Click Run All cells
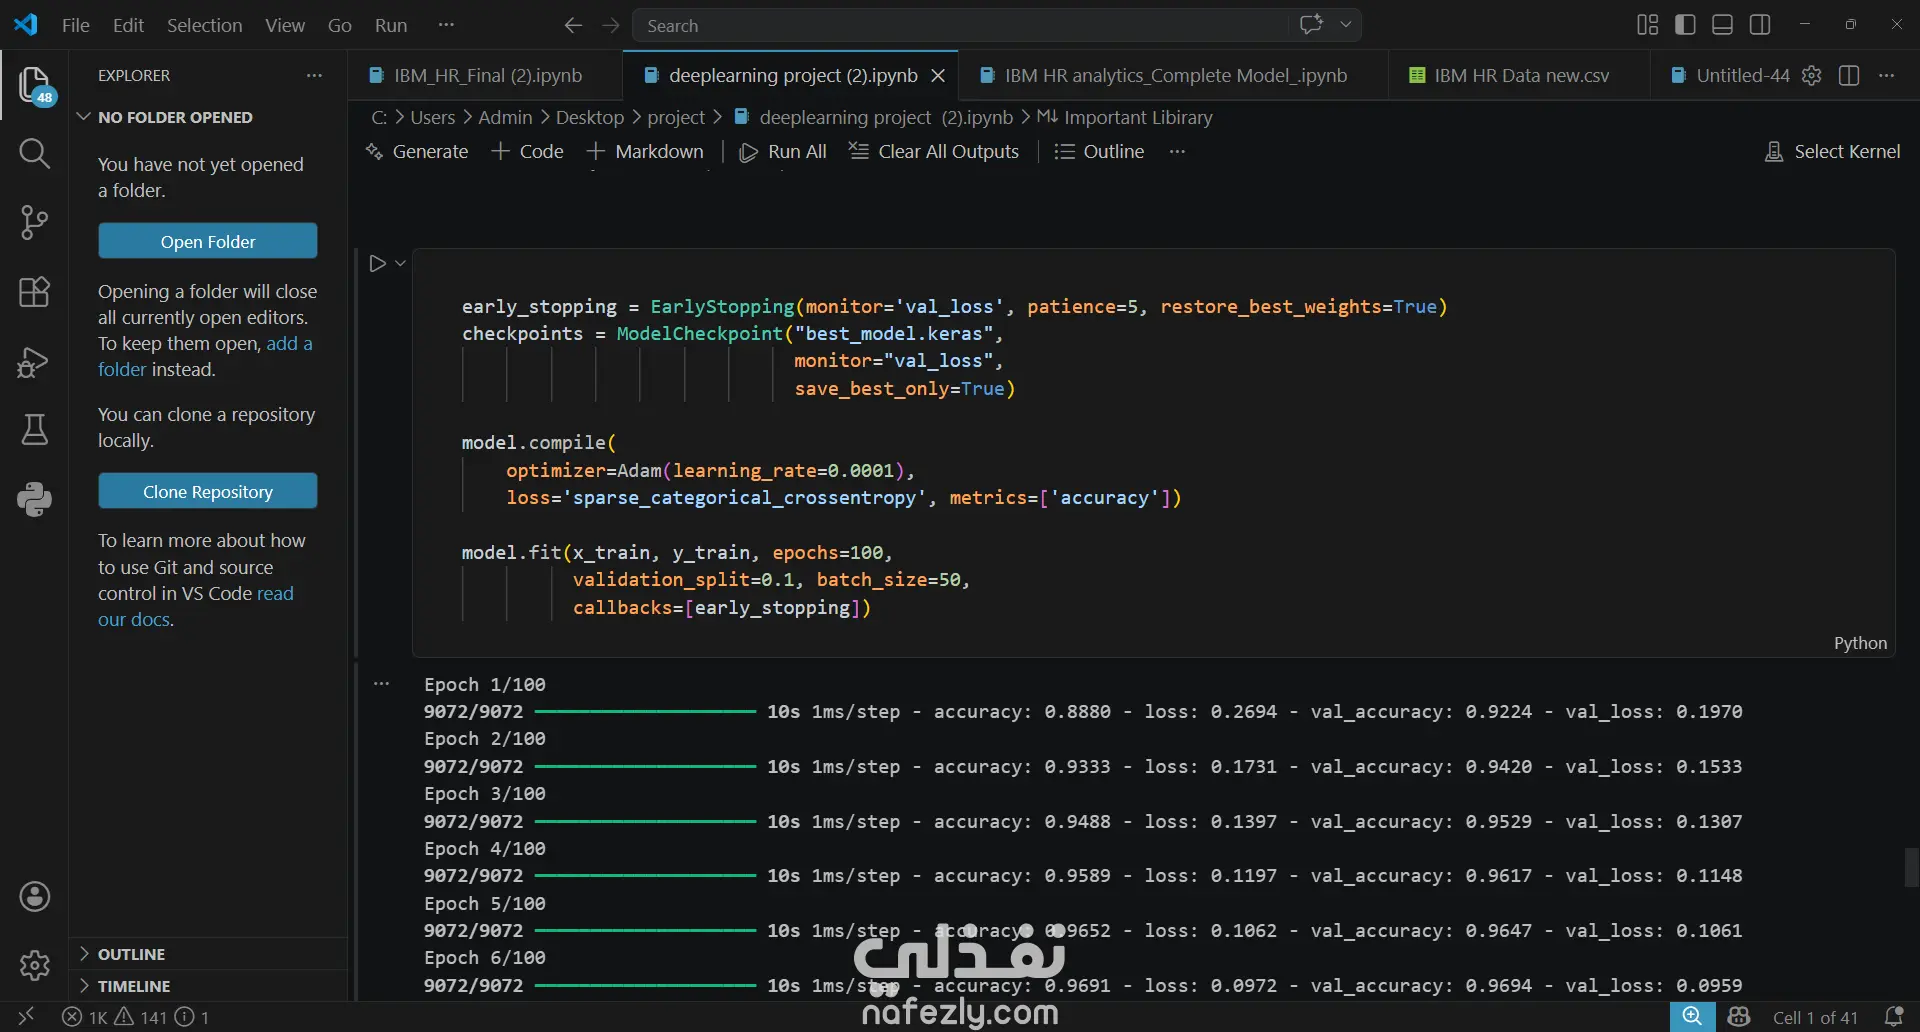The image size is (1920, 1032). pos(783,151)
